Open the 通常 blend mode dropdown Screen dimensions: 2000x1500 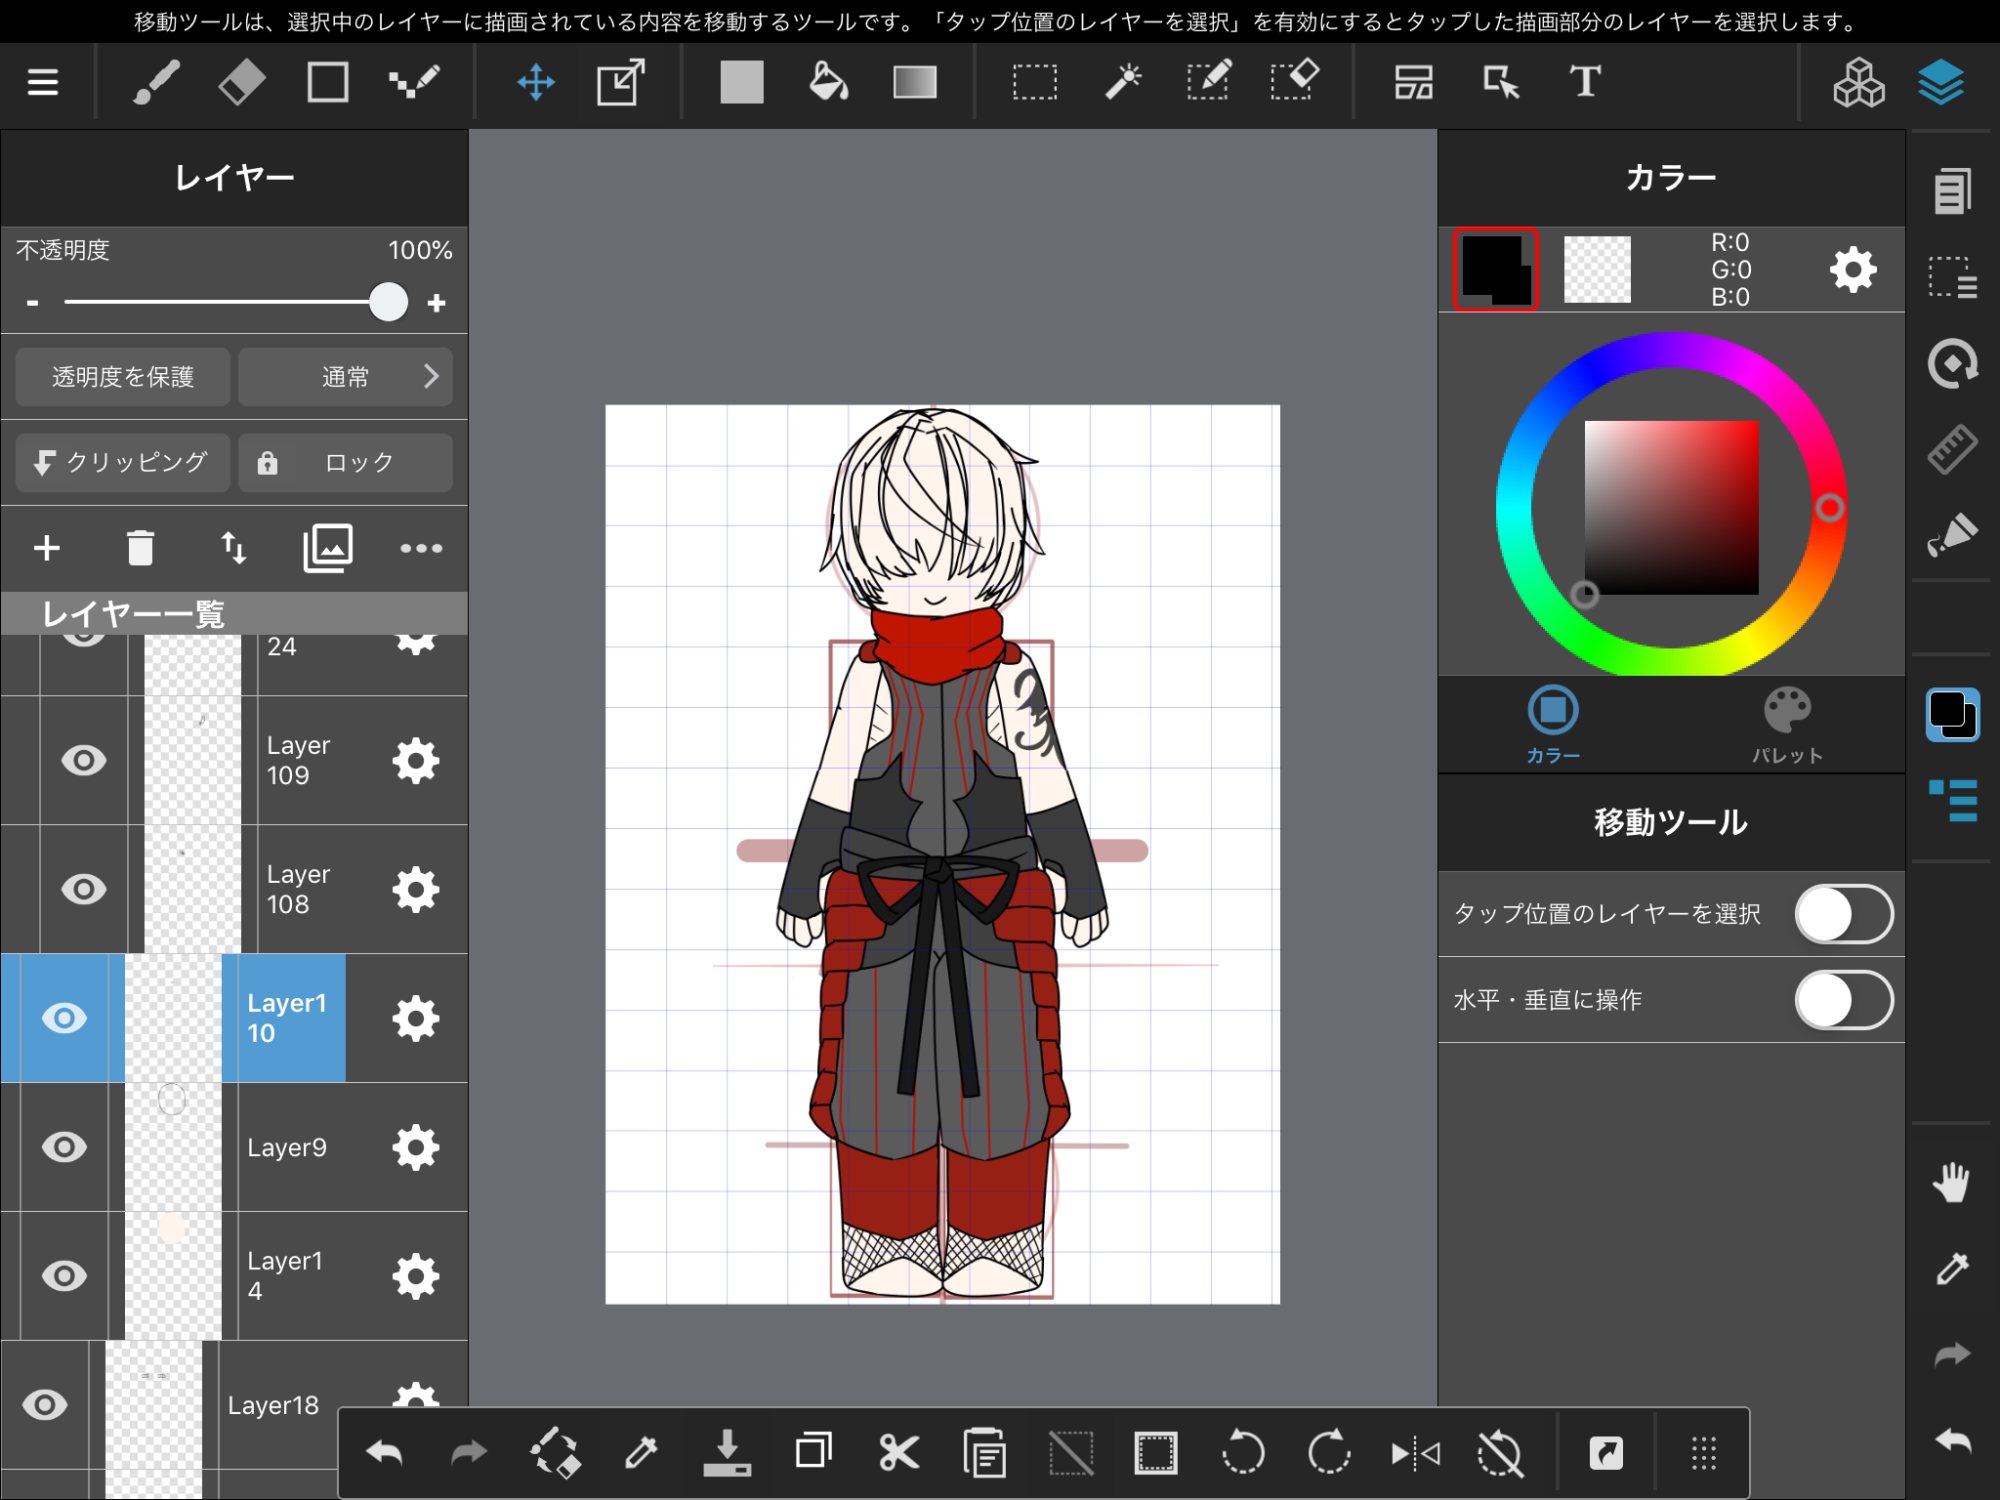(x=345, y=377)
